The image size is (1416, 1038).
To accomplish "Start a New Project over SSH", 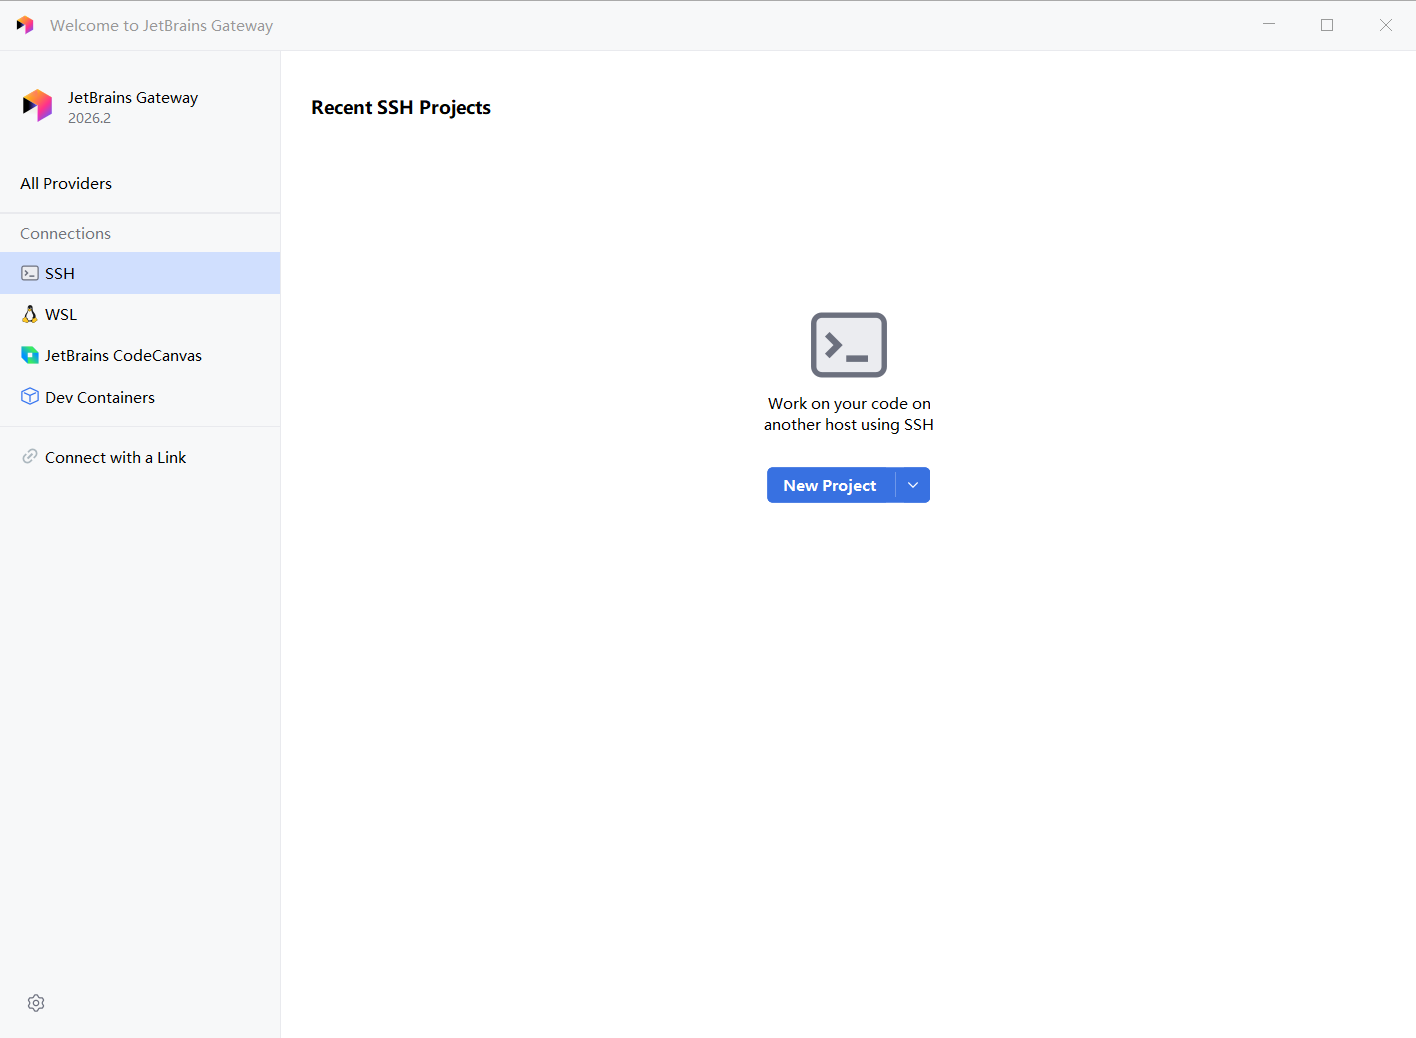I will [830, 485].
